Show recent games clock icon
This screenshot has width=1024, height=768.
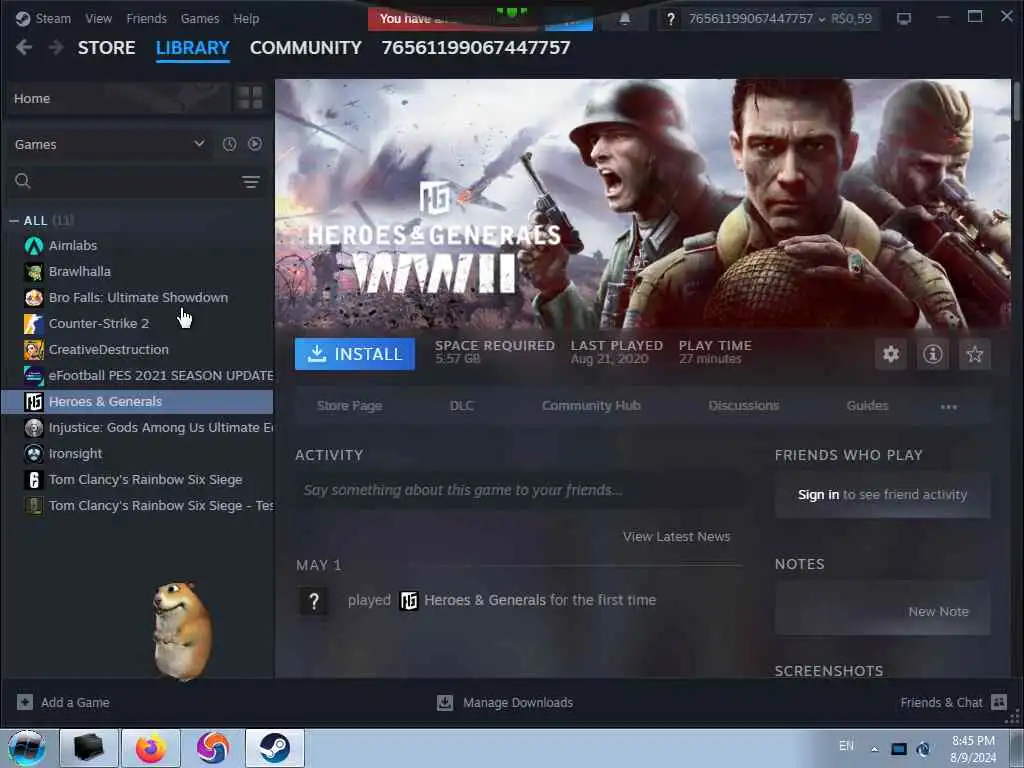(x=229, y=144)
